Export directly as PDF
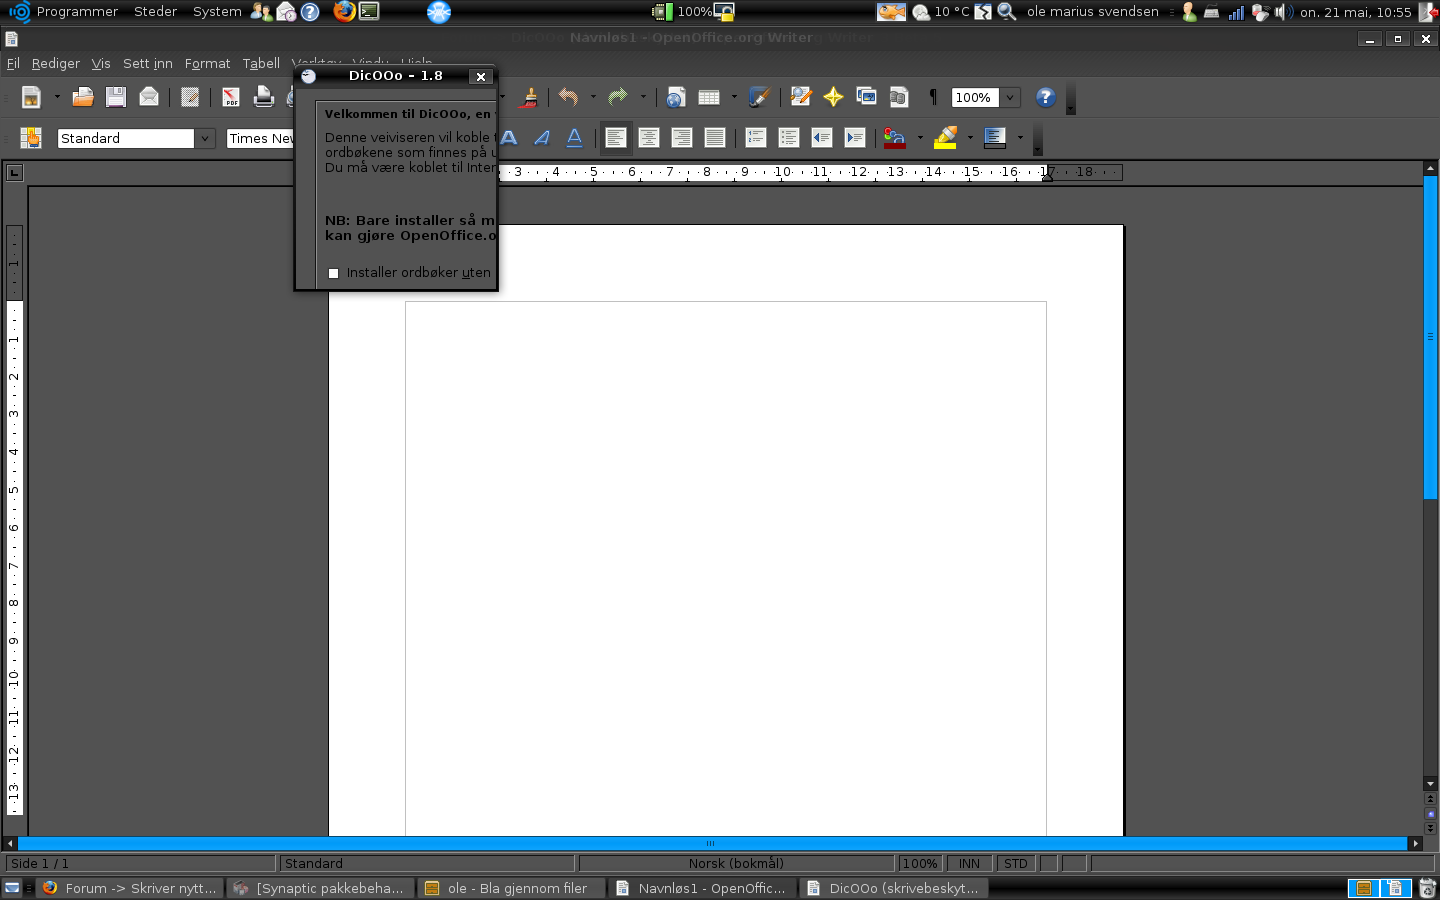This screenshot has height=900, width=1440. (x=230, y=97)
